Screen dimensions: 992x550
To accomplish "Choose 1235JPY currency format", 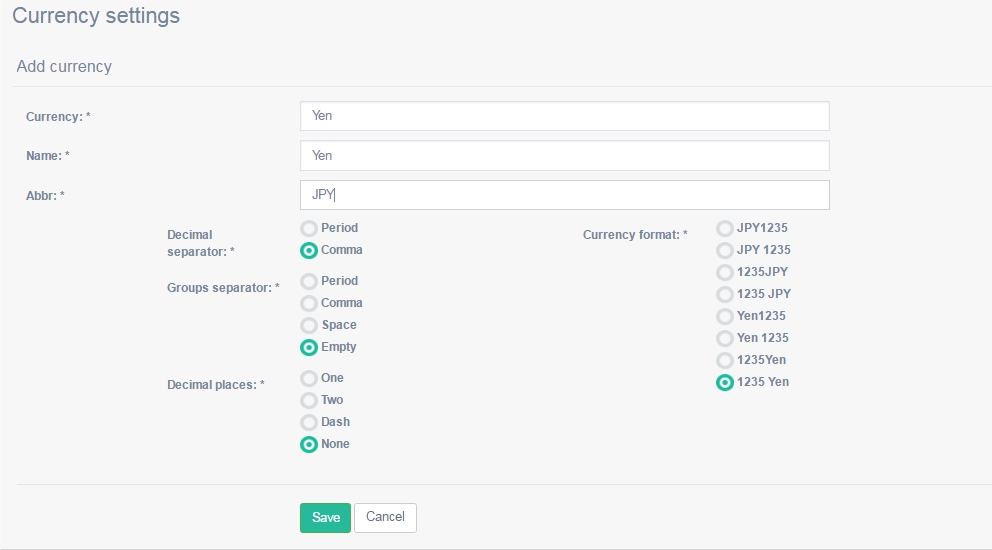I will coord(724,272).
